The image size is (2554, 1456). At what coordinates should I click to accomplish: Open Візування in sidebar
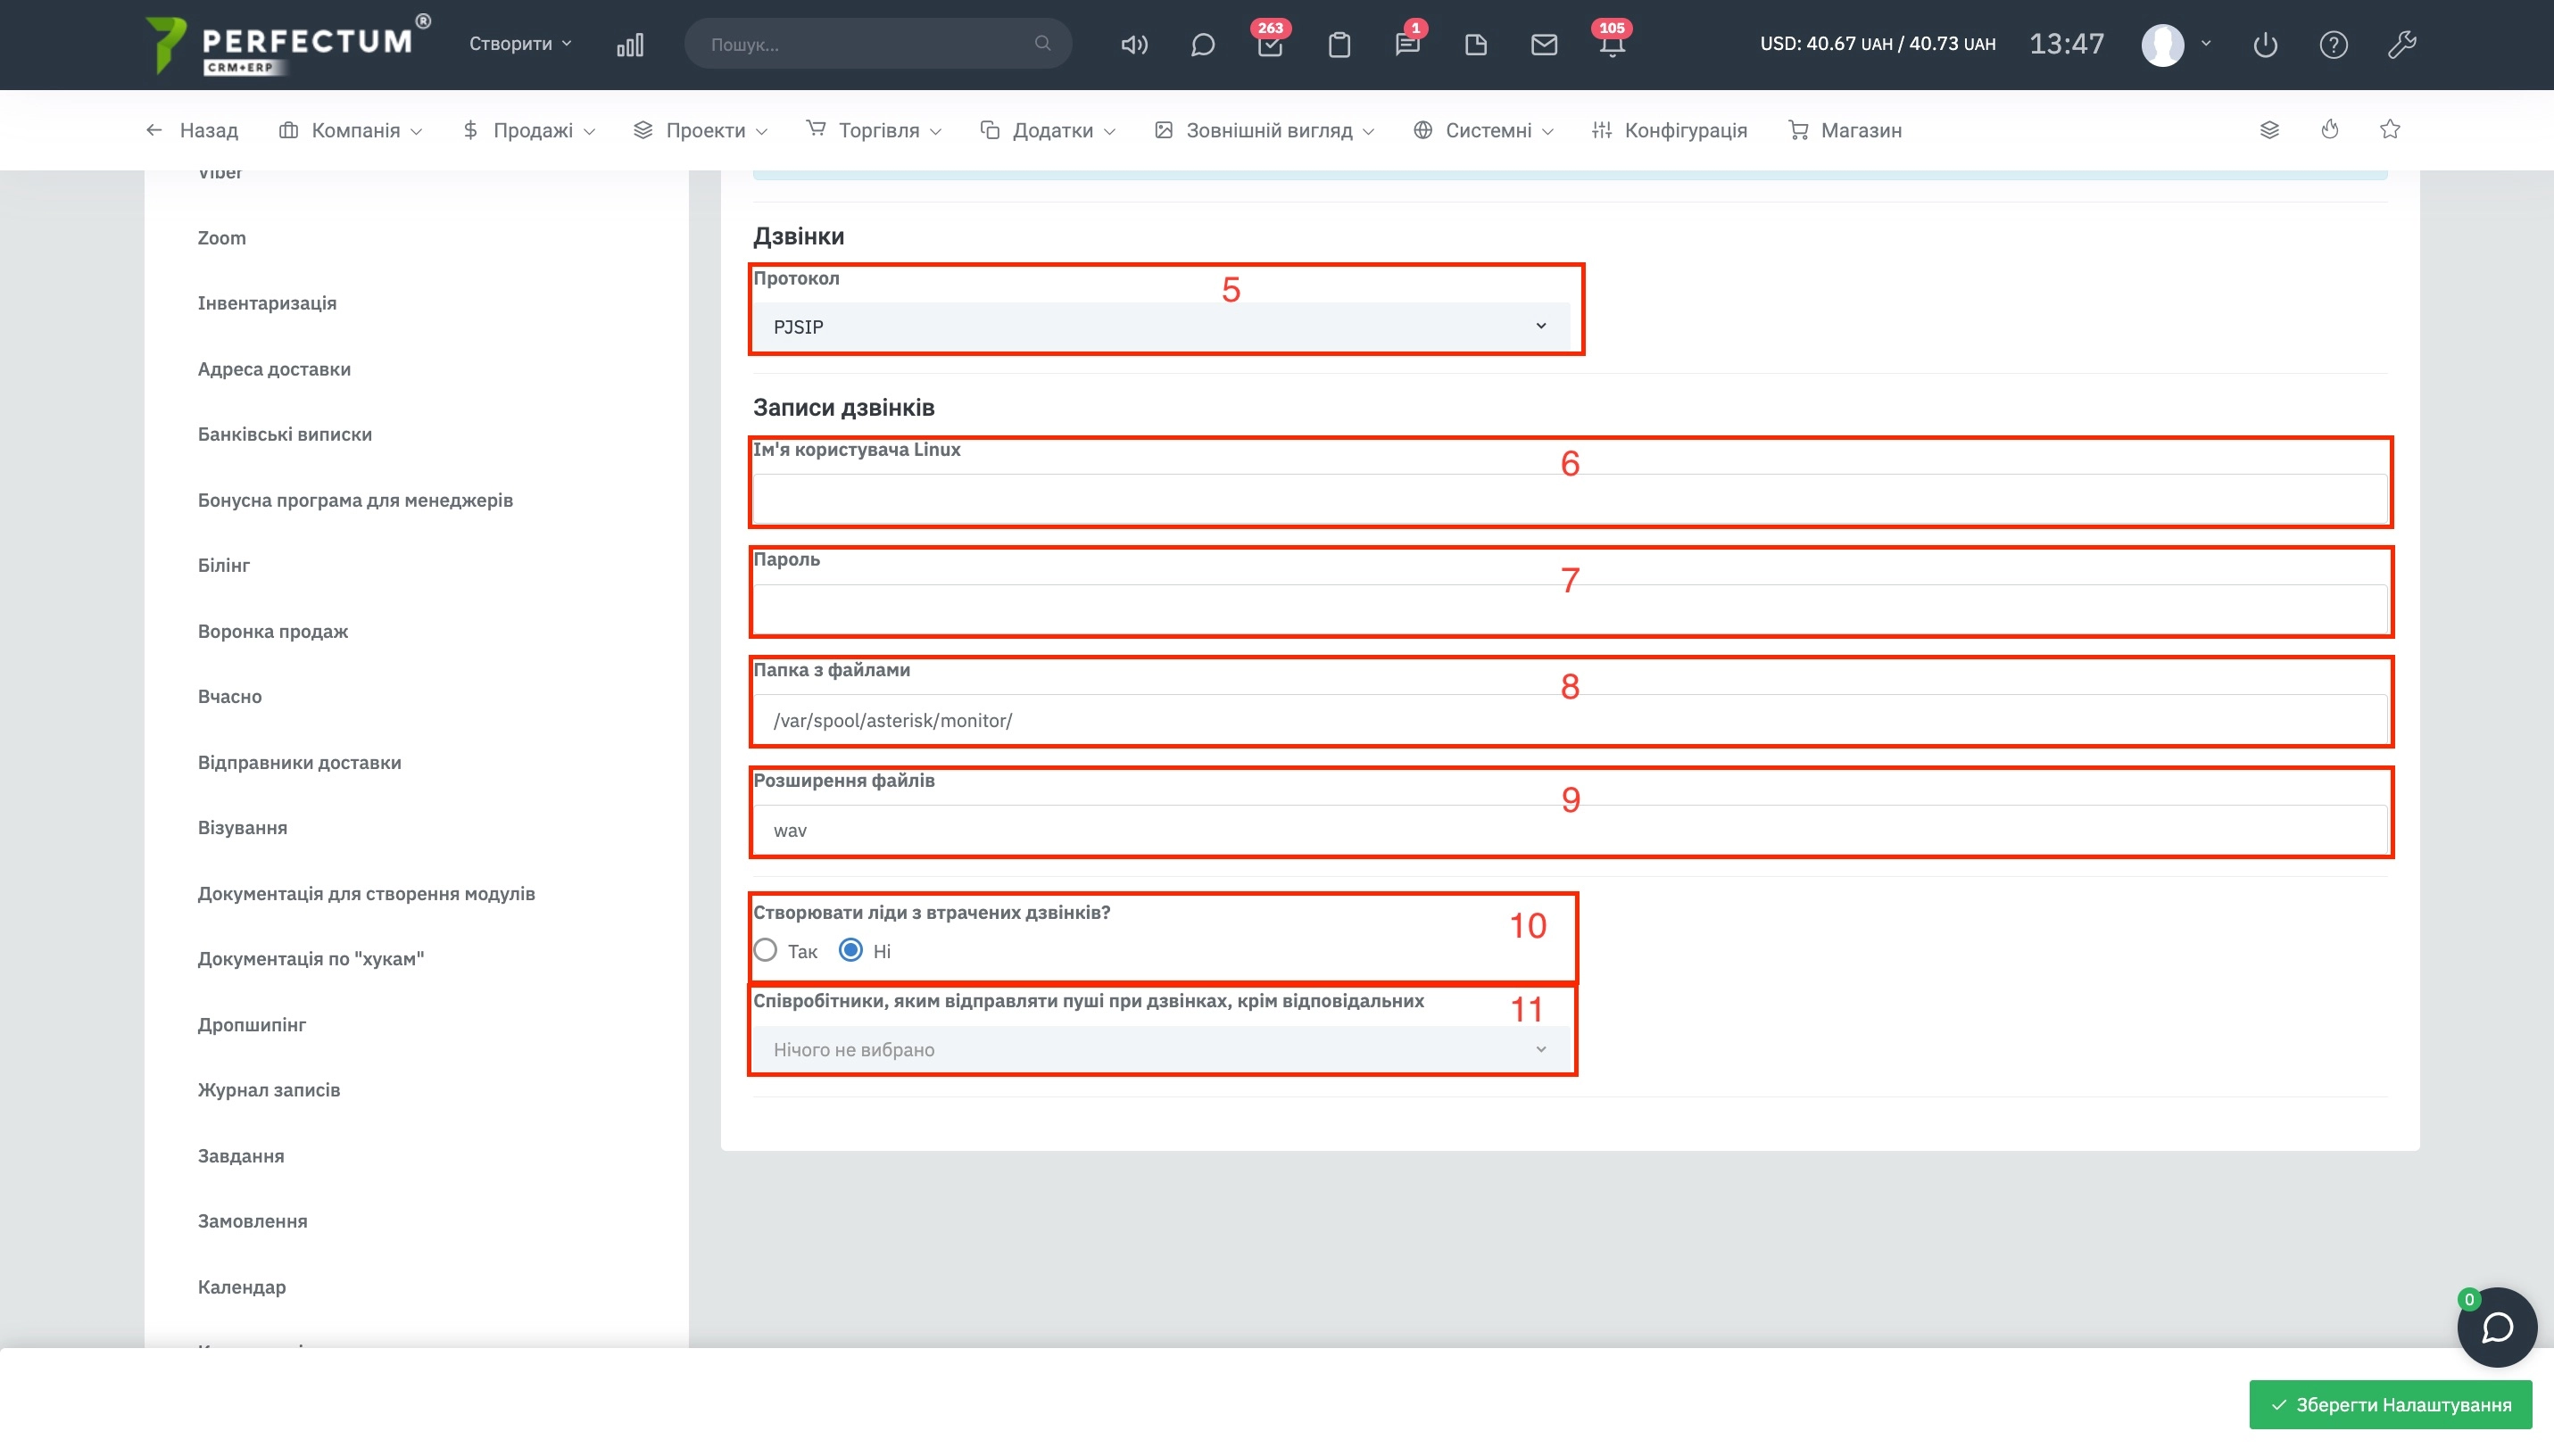click(x=243, y=827)
